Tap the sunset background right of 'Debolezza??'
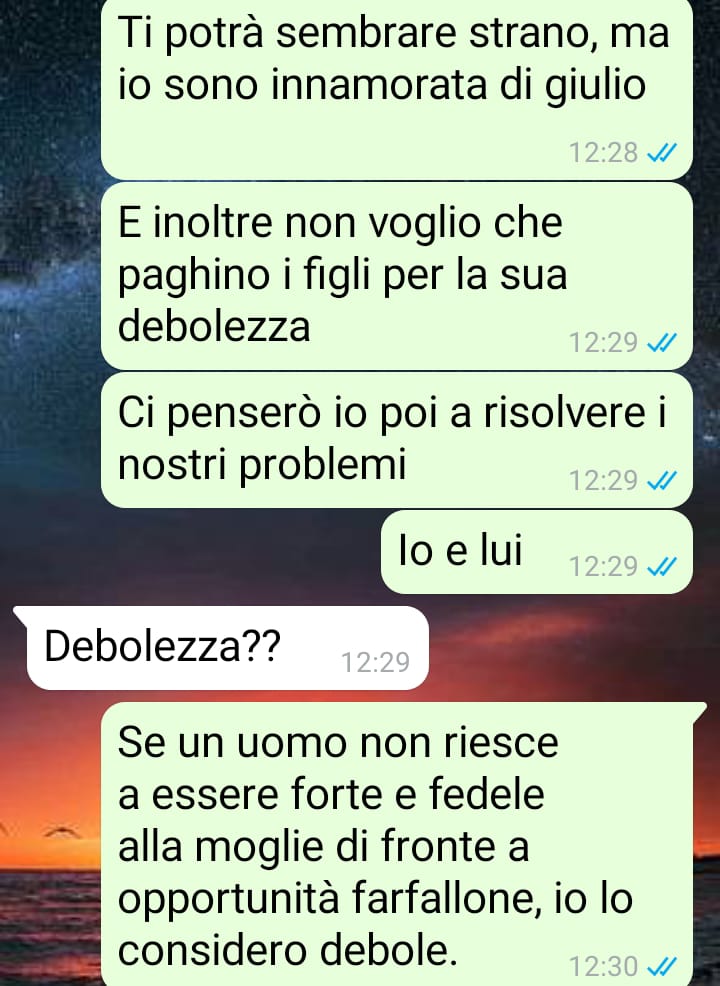This screenshot has height=986, width=720. click(x=566, y=648)
